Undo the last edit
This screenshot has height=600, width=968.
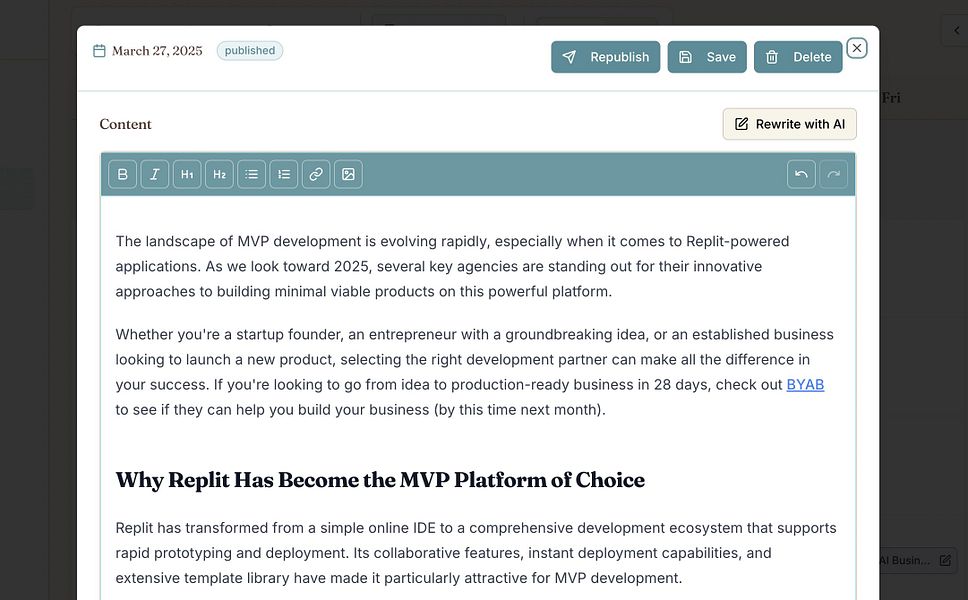coord(801,173)
